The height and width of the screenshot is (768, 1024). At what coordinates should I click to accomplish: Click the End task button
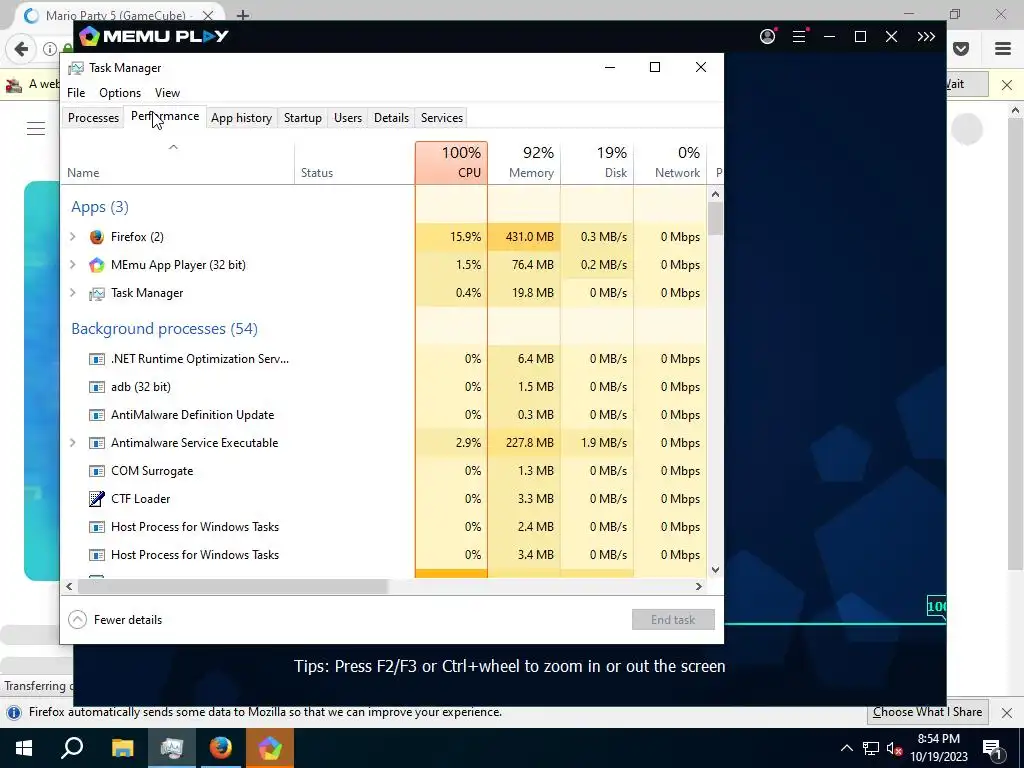(673, 620)
